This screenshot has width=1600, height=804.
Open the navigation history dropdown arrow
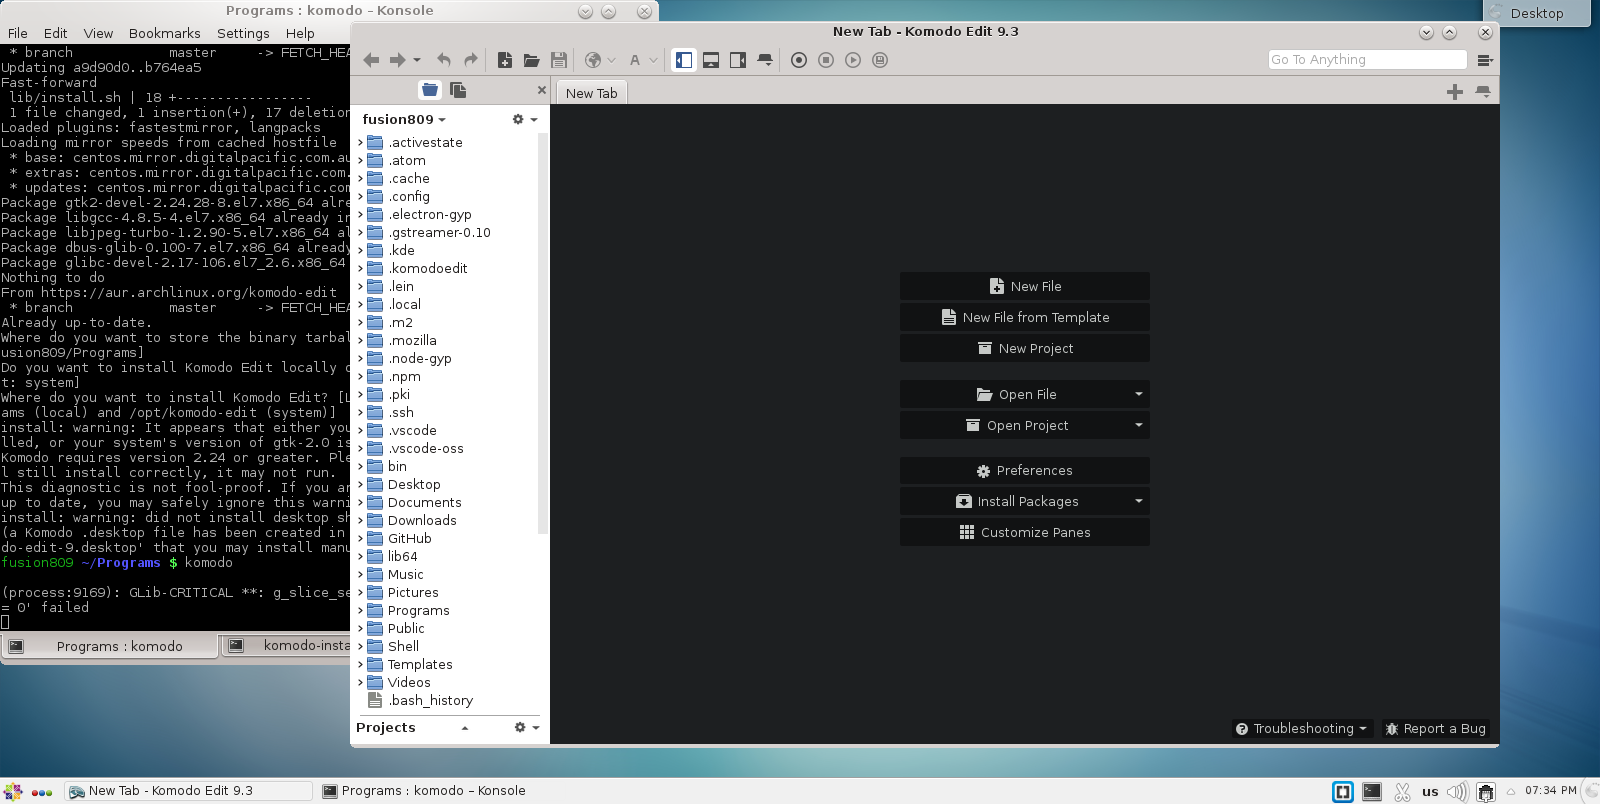point(417,60)
